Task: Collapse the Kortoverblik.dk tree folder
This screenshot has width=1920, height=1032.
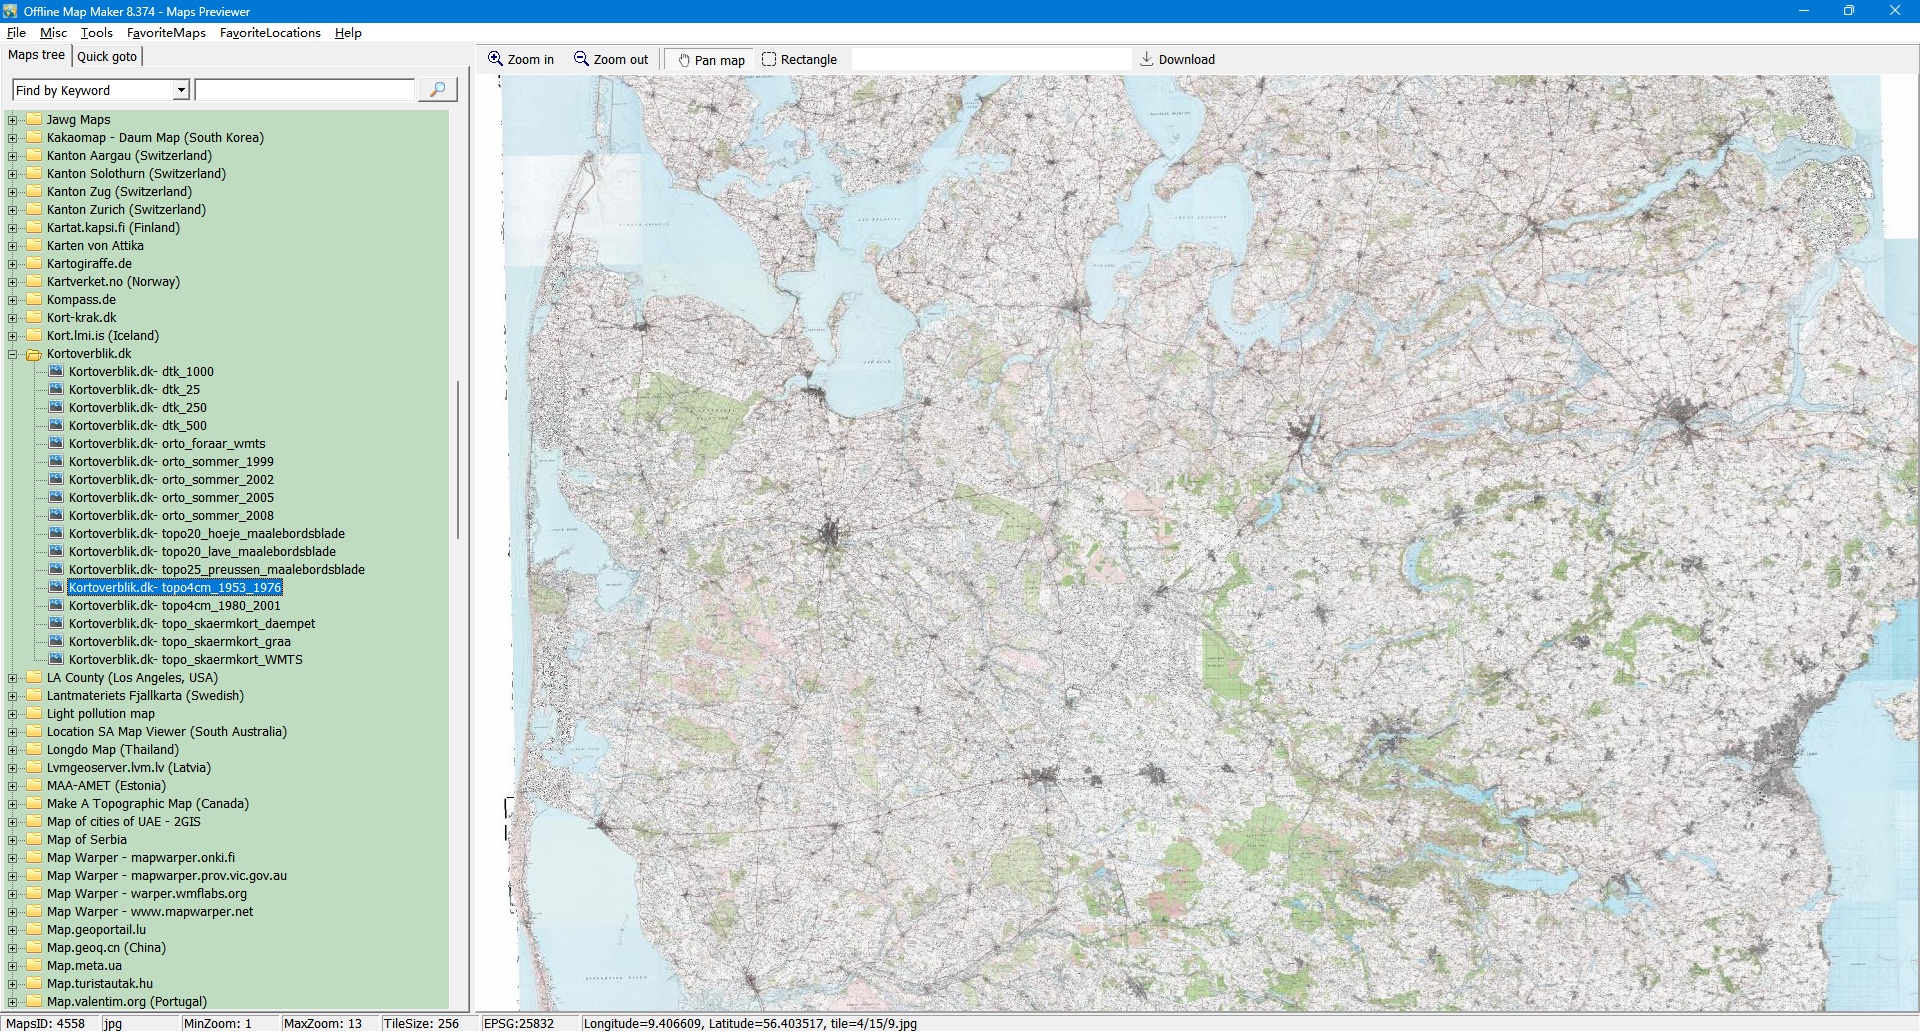Action: 13,354
